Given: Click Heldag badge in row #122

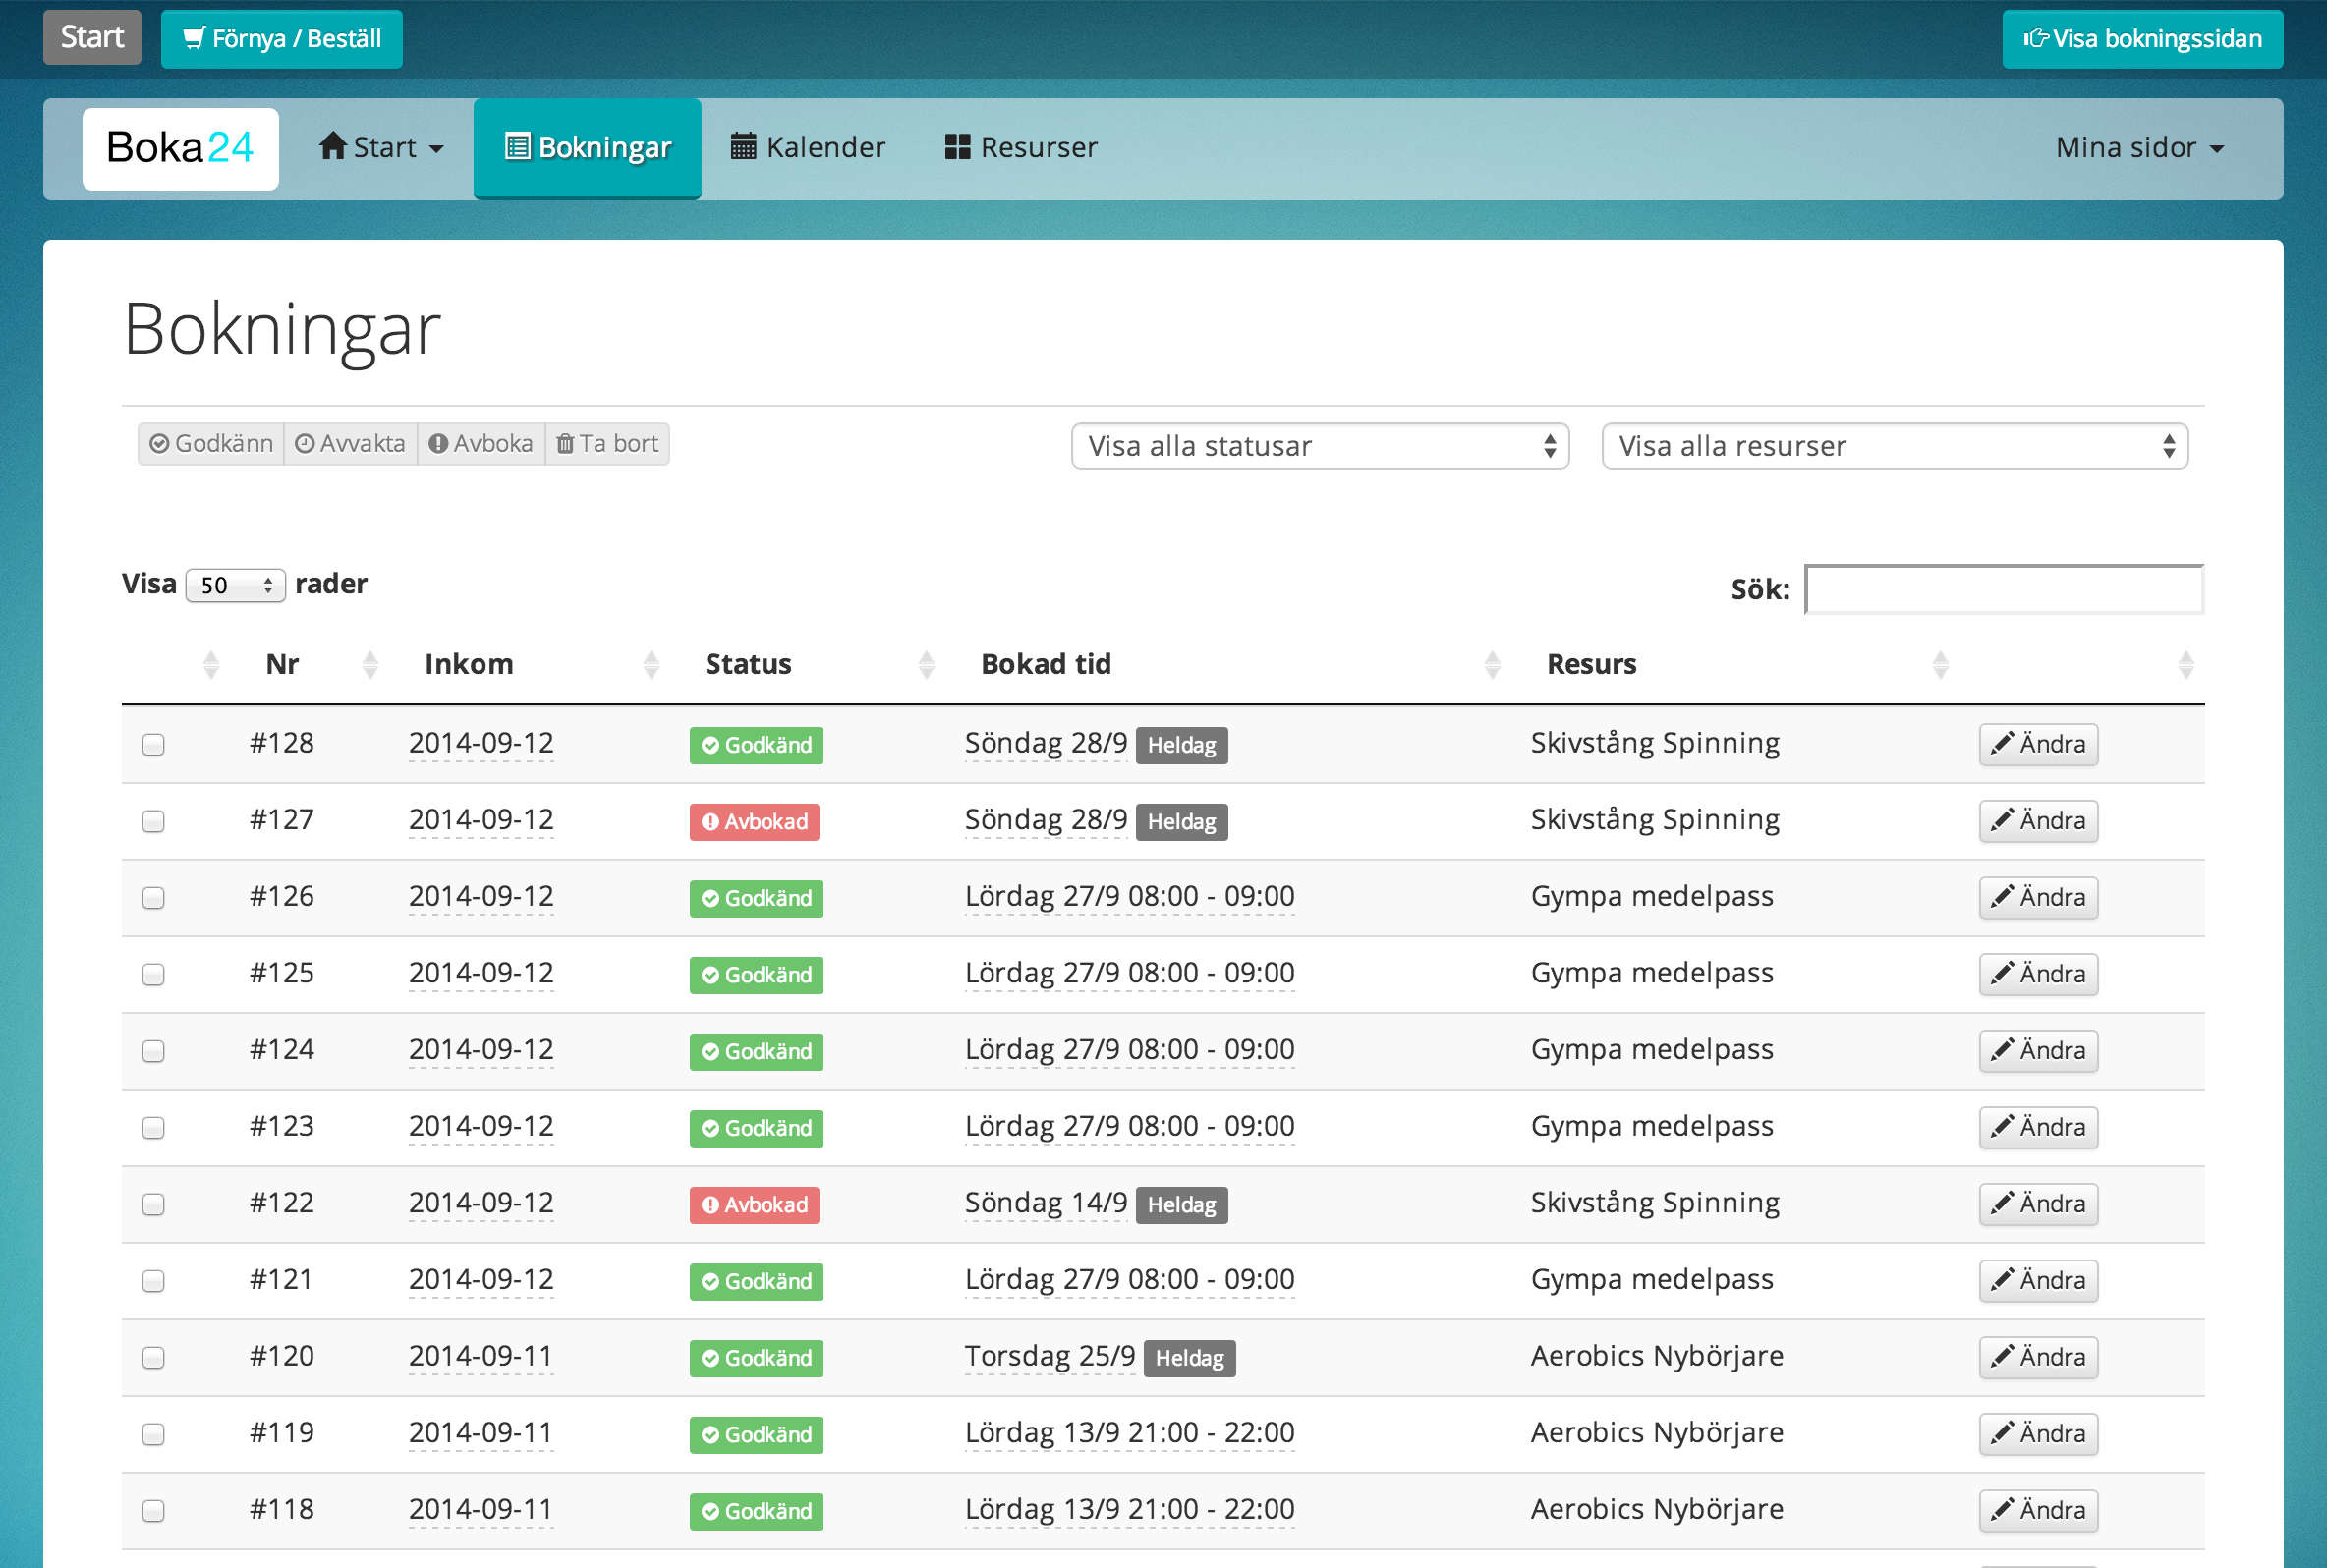Looking at the screenshot, I should 1181,1205.
